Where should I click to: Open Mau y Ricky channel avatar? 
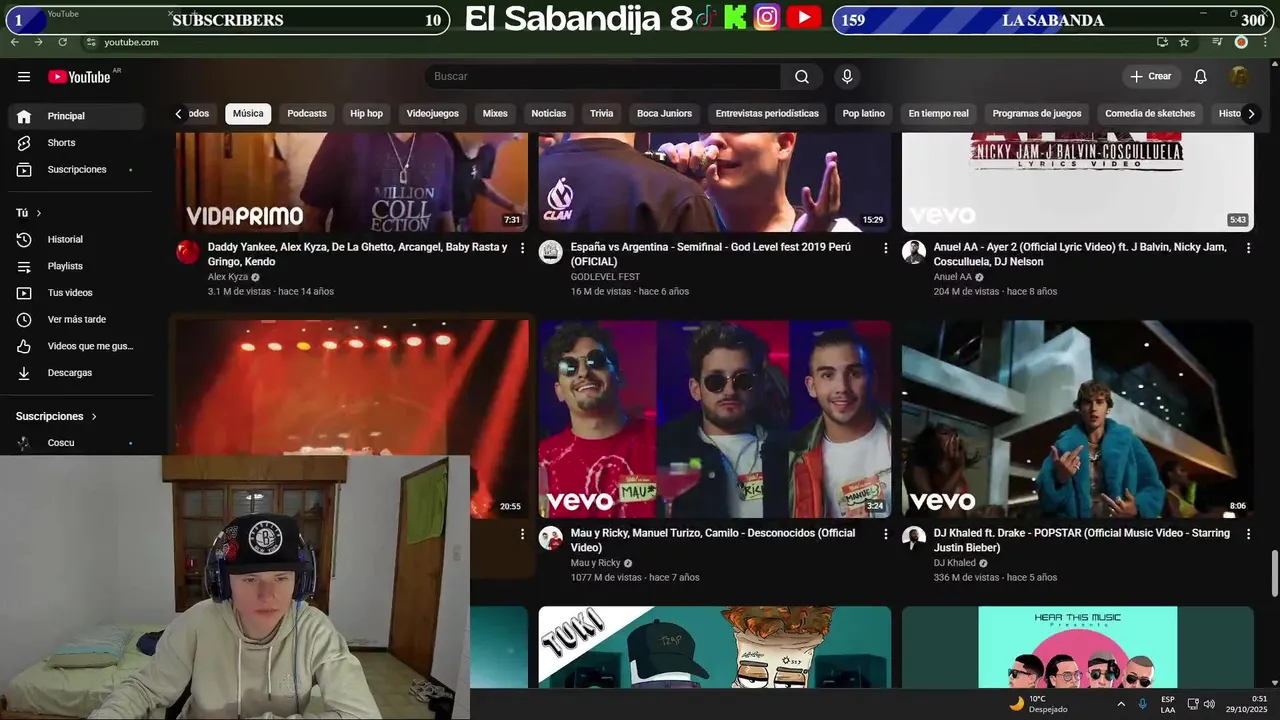551,538
